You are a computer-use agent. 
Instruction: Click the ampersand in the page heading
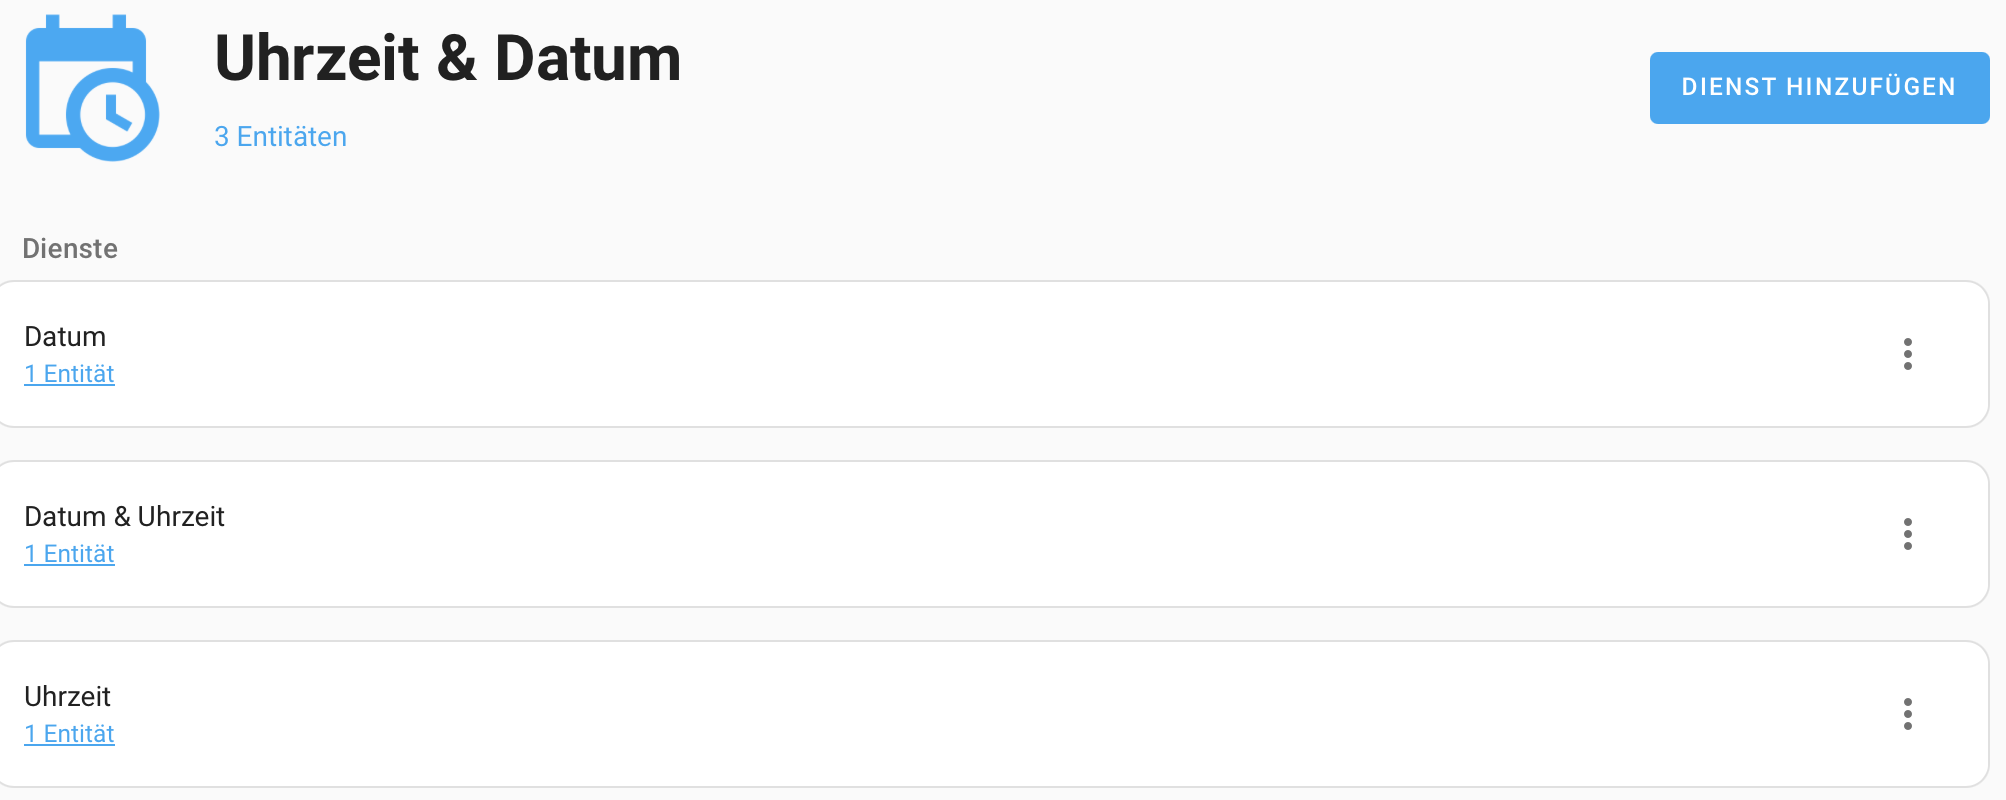tap(456, 58)
